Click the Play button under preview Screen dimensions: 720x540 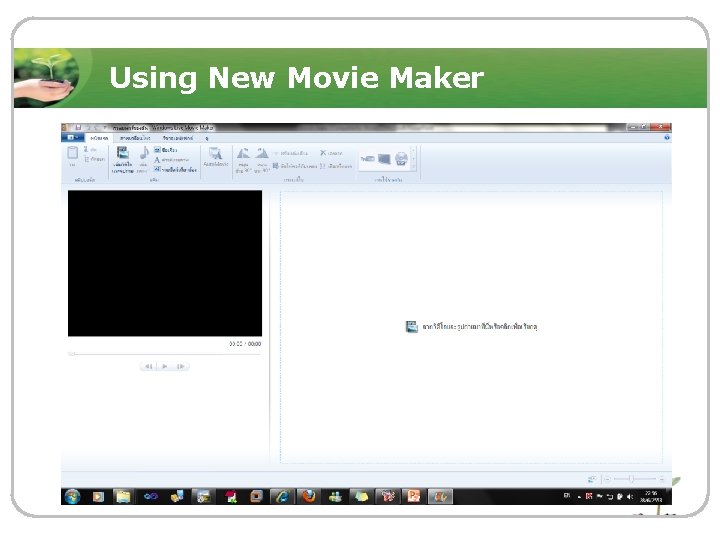[165, 366]
